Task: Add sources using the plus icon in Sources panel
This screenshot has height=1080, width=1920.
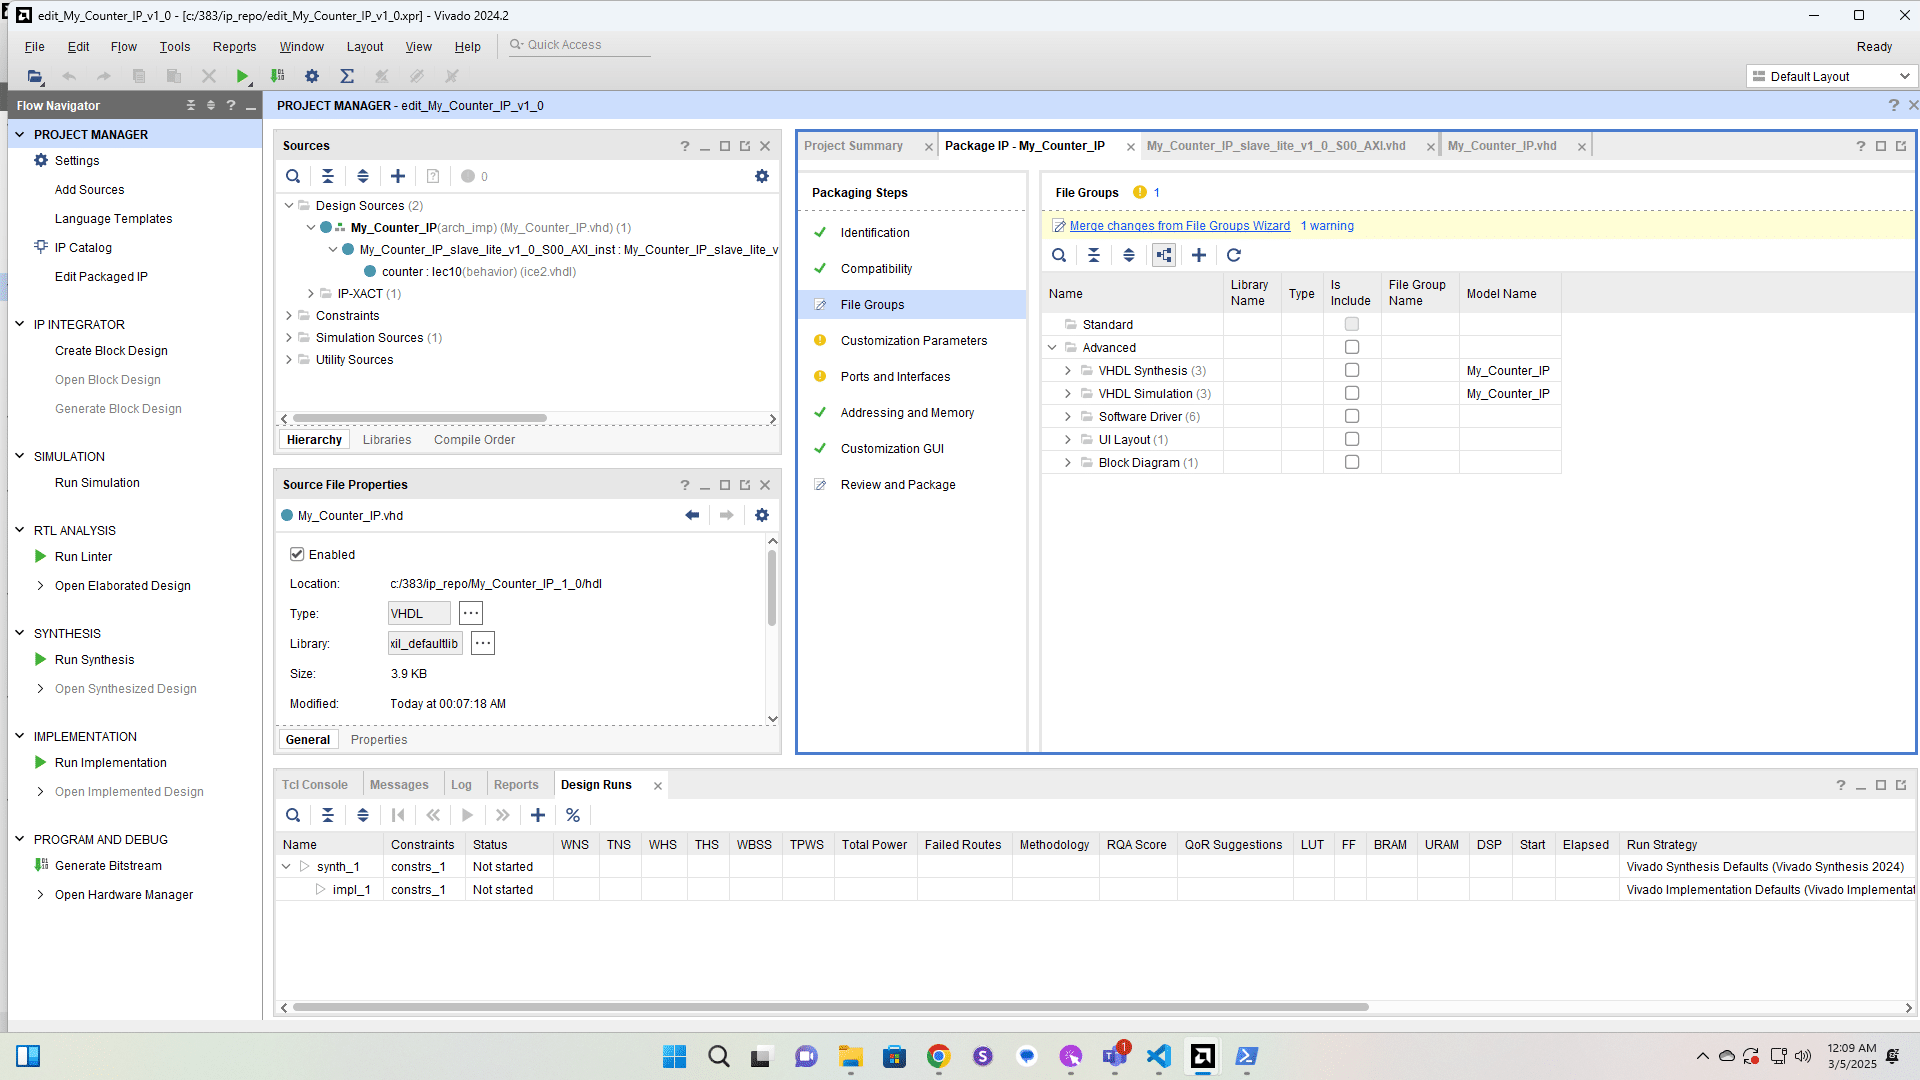Action: tap(397, 176)
